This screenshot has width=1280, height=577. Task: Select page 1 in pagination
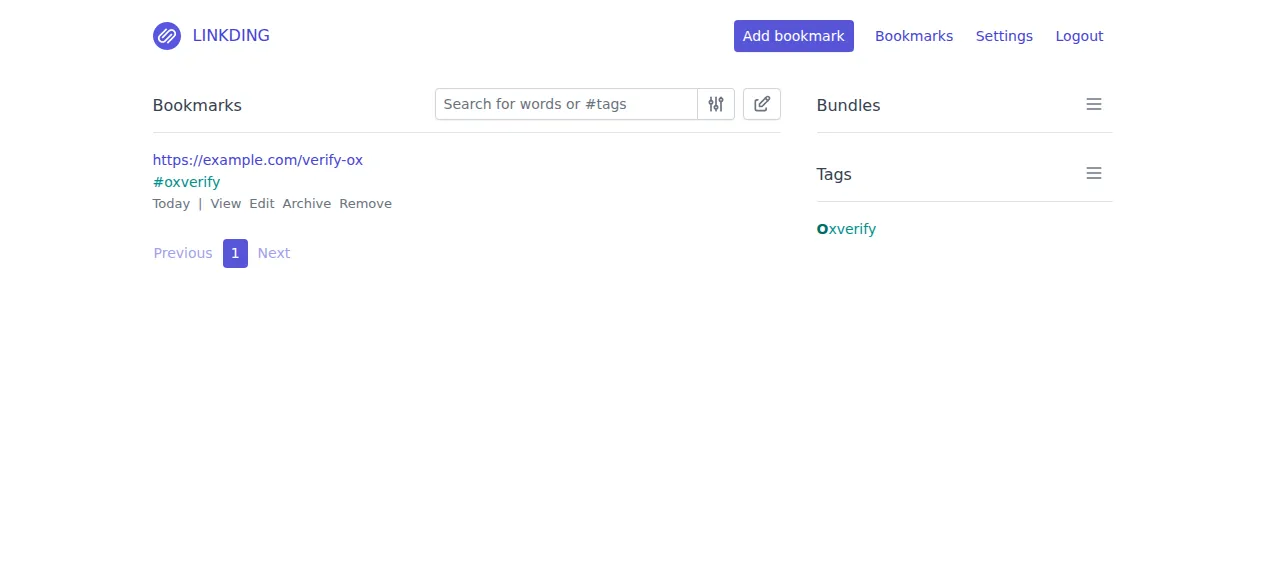coord(235,253)
